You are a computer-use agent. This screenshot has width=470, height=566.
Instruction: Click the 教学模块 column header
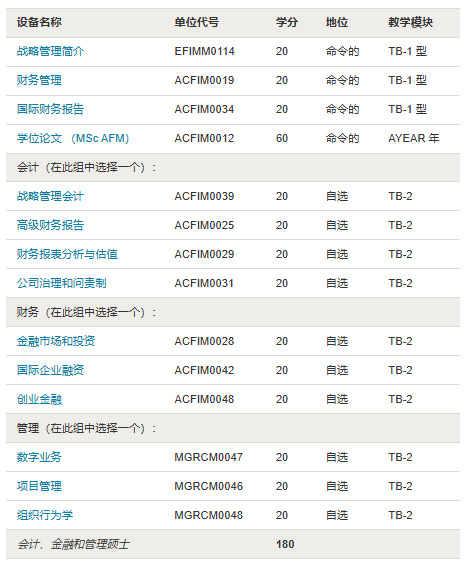[410, 22]
